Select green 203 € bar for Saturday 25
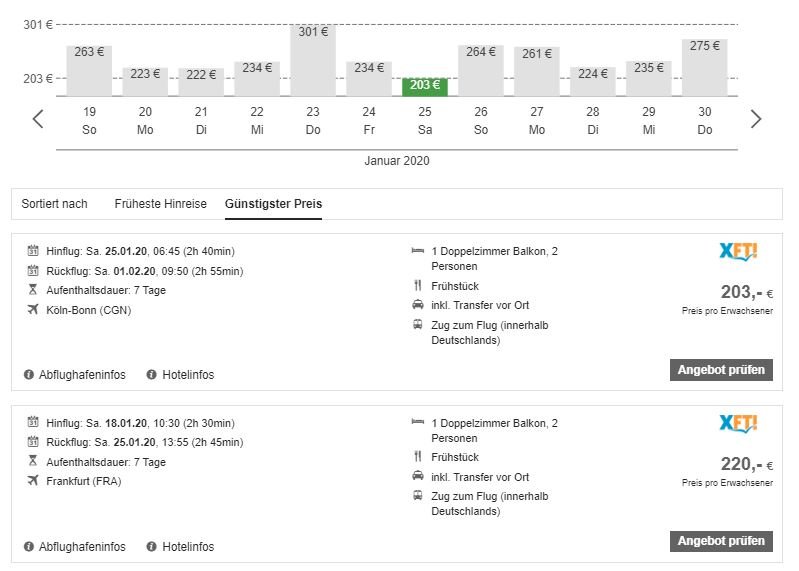The height and width of the screenshot is (571, 799). click(425, 86)
